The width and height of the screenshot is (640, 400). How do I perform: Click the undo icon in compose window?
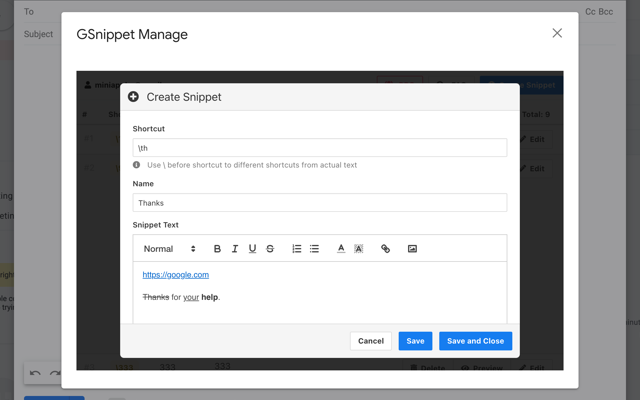[x=35, y=373]
